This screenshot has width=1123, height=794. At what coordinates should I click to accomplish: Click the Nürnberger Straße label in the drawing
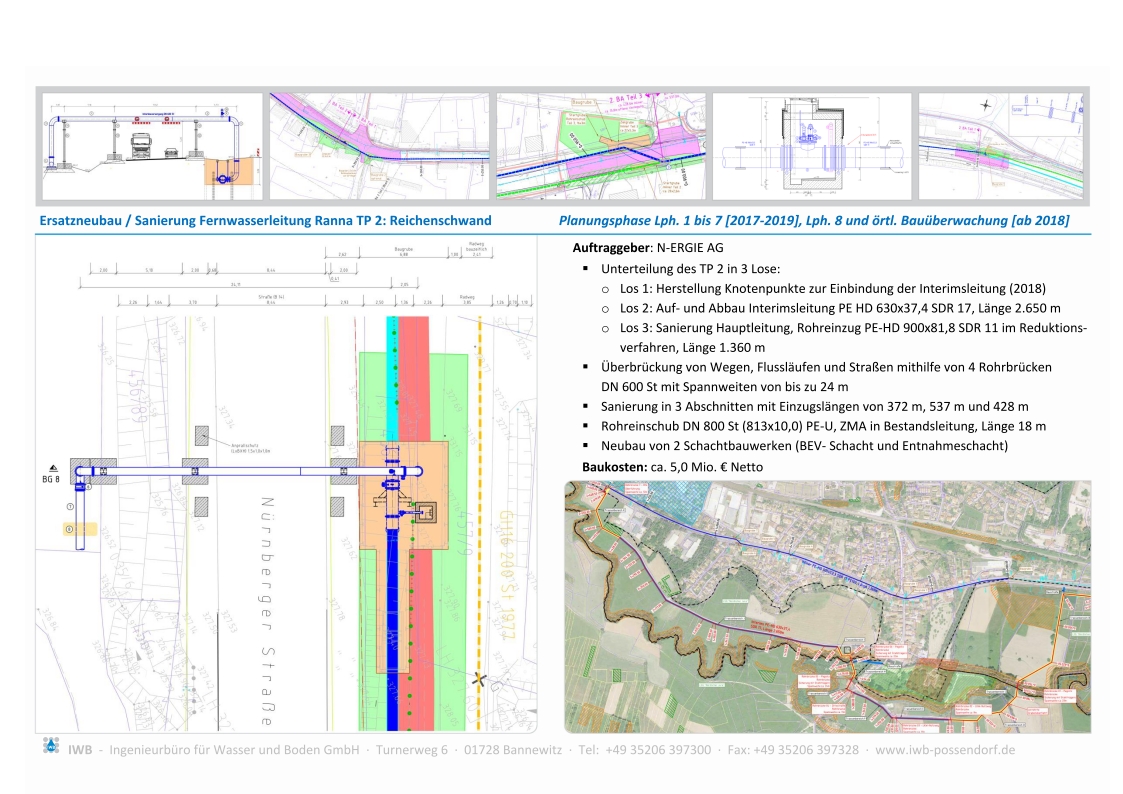(x=267, y=589)
